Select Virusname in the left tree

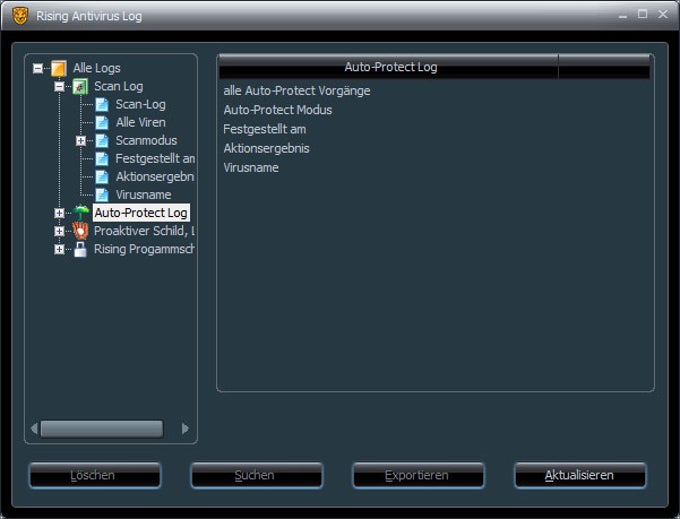tap(143, 195)
